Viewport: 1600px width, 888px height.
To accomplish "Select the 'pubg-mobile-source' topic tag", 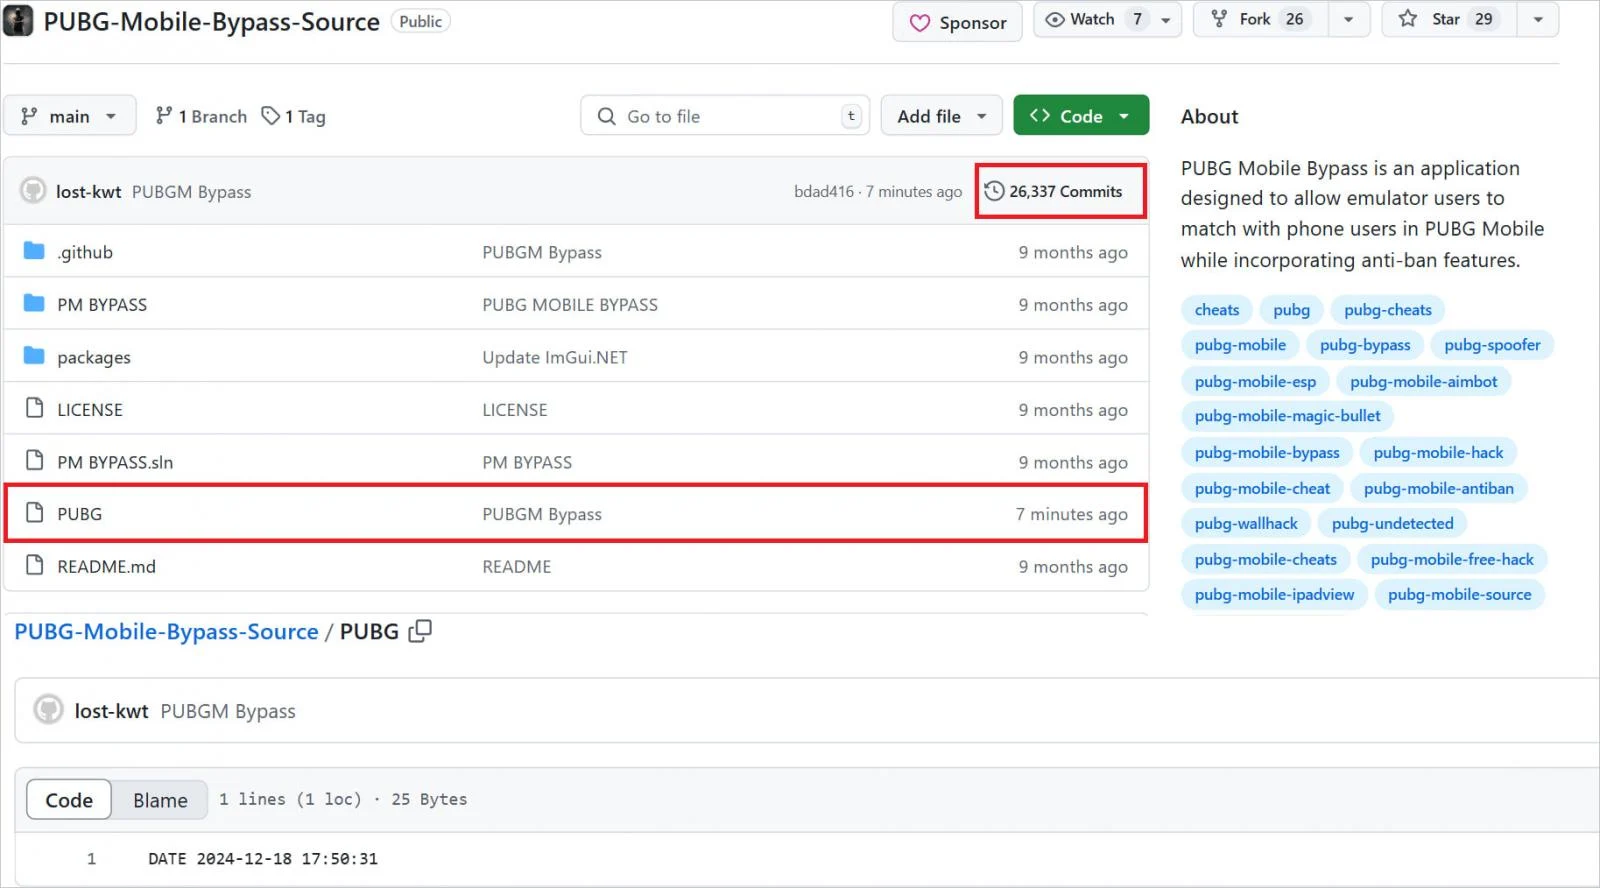I will 1459,594.
